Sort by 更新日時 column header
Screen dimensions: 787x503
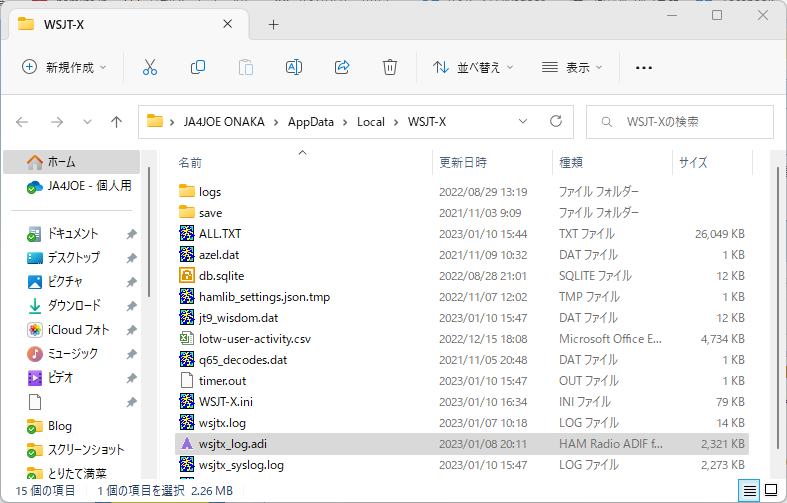click(492, 162)
